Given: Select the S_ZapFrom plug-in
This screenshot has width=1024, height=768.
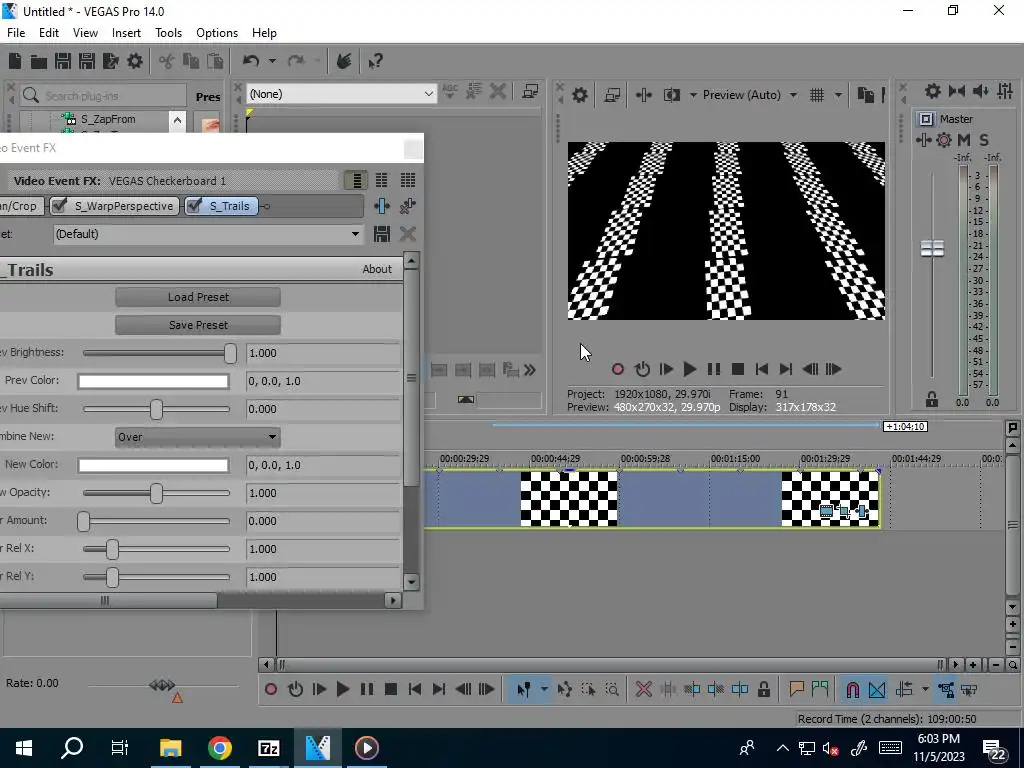Looking at the screenshot, I should [108, 119].
